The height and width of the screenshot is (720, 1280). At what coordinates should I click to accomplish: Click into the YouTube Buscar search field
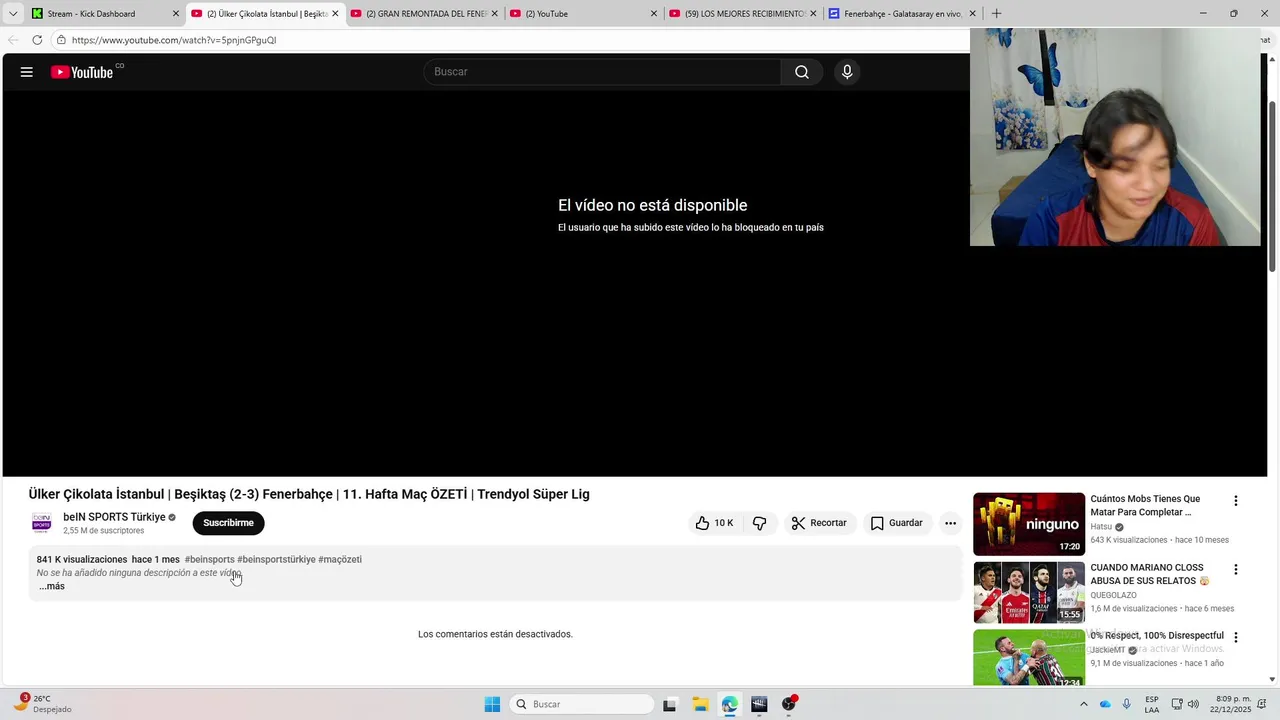click(602, 72)
